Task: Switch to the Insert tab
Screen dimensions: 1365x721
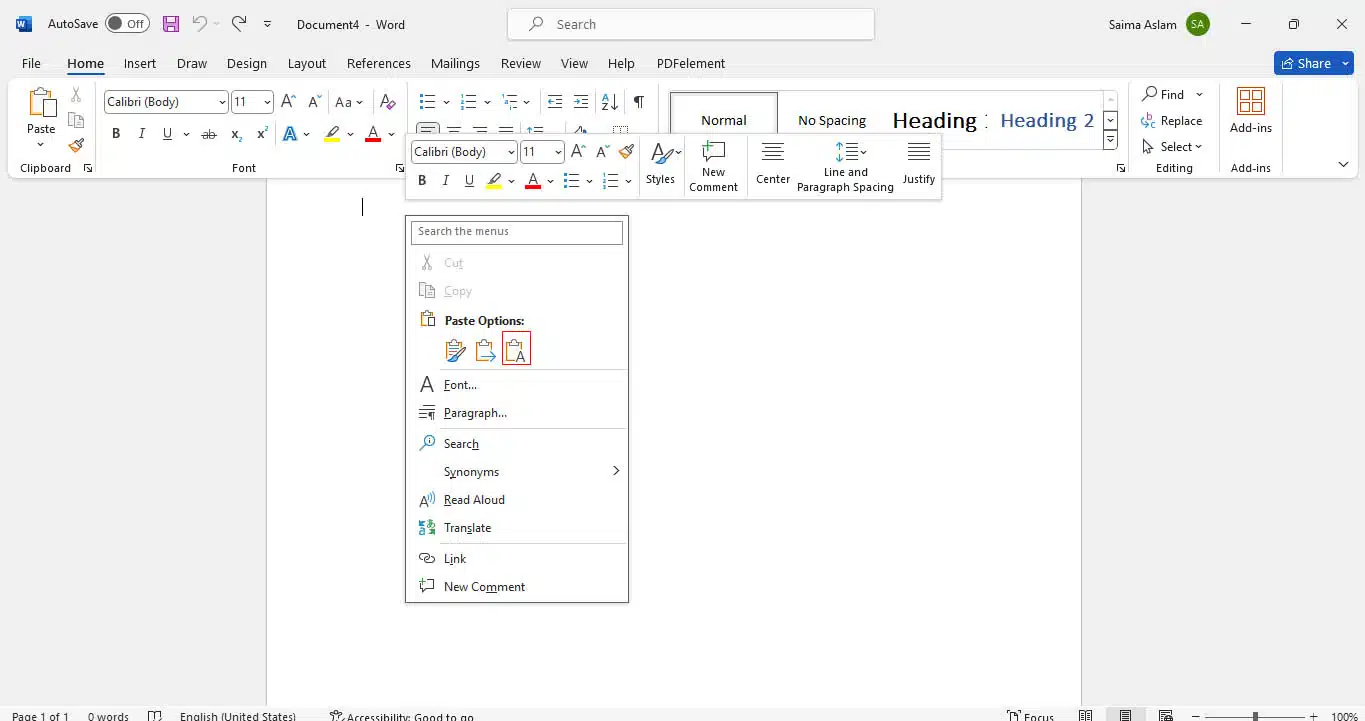Action: (x=139, y=63)
